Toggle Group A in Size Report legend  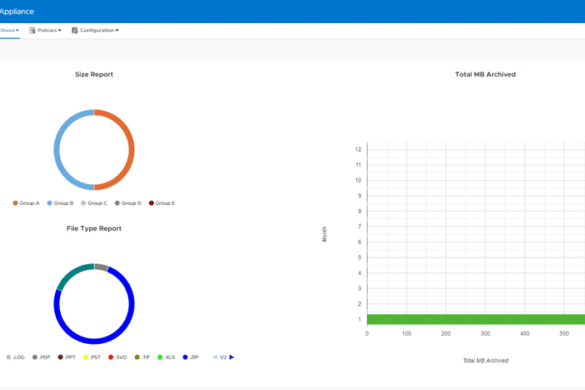(x=26, y=203)
